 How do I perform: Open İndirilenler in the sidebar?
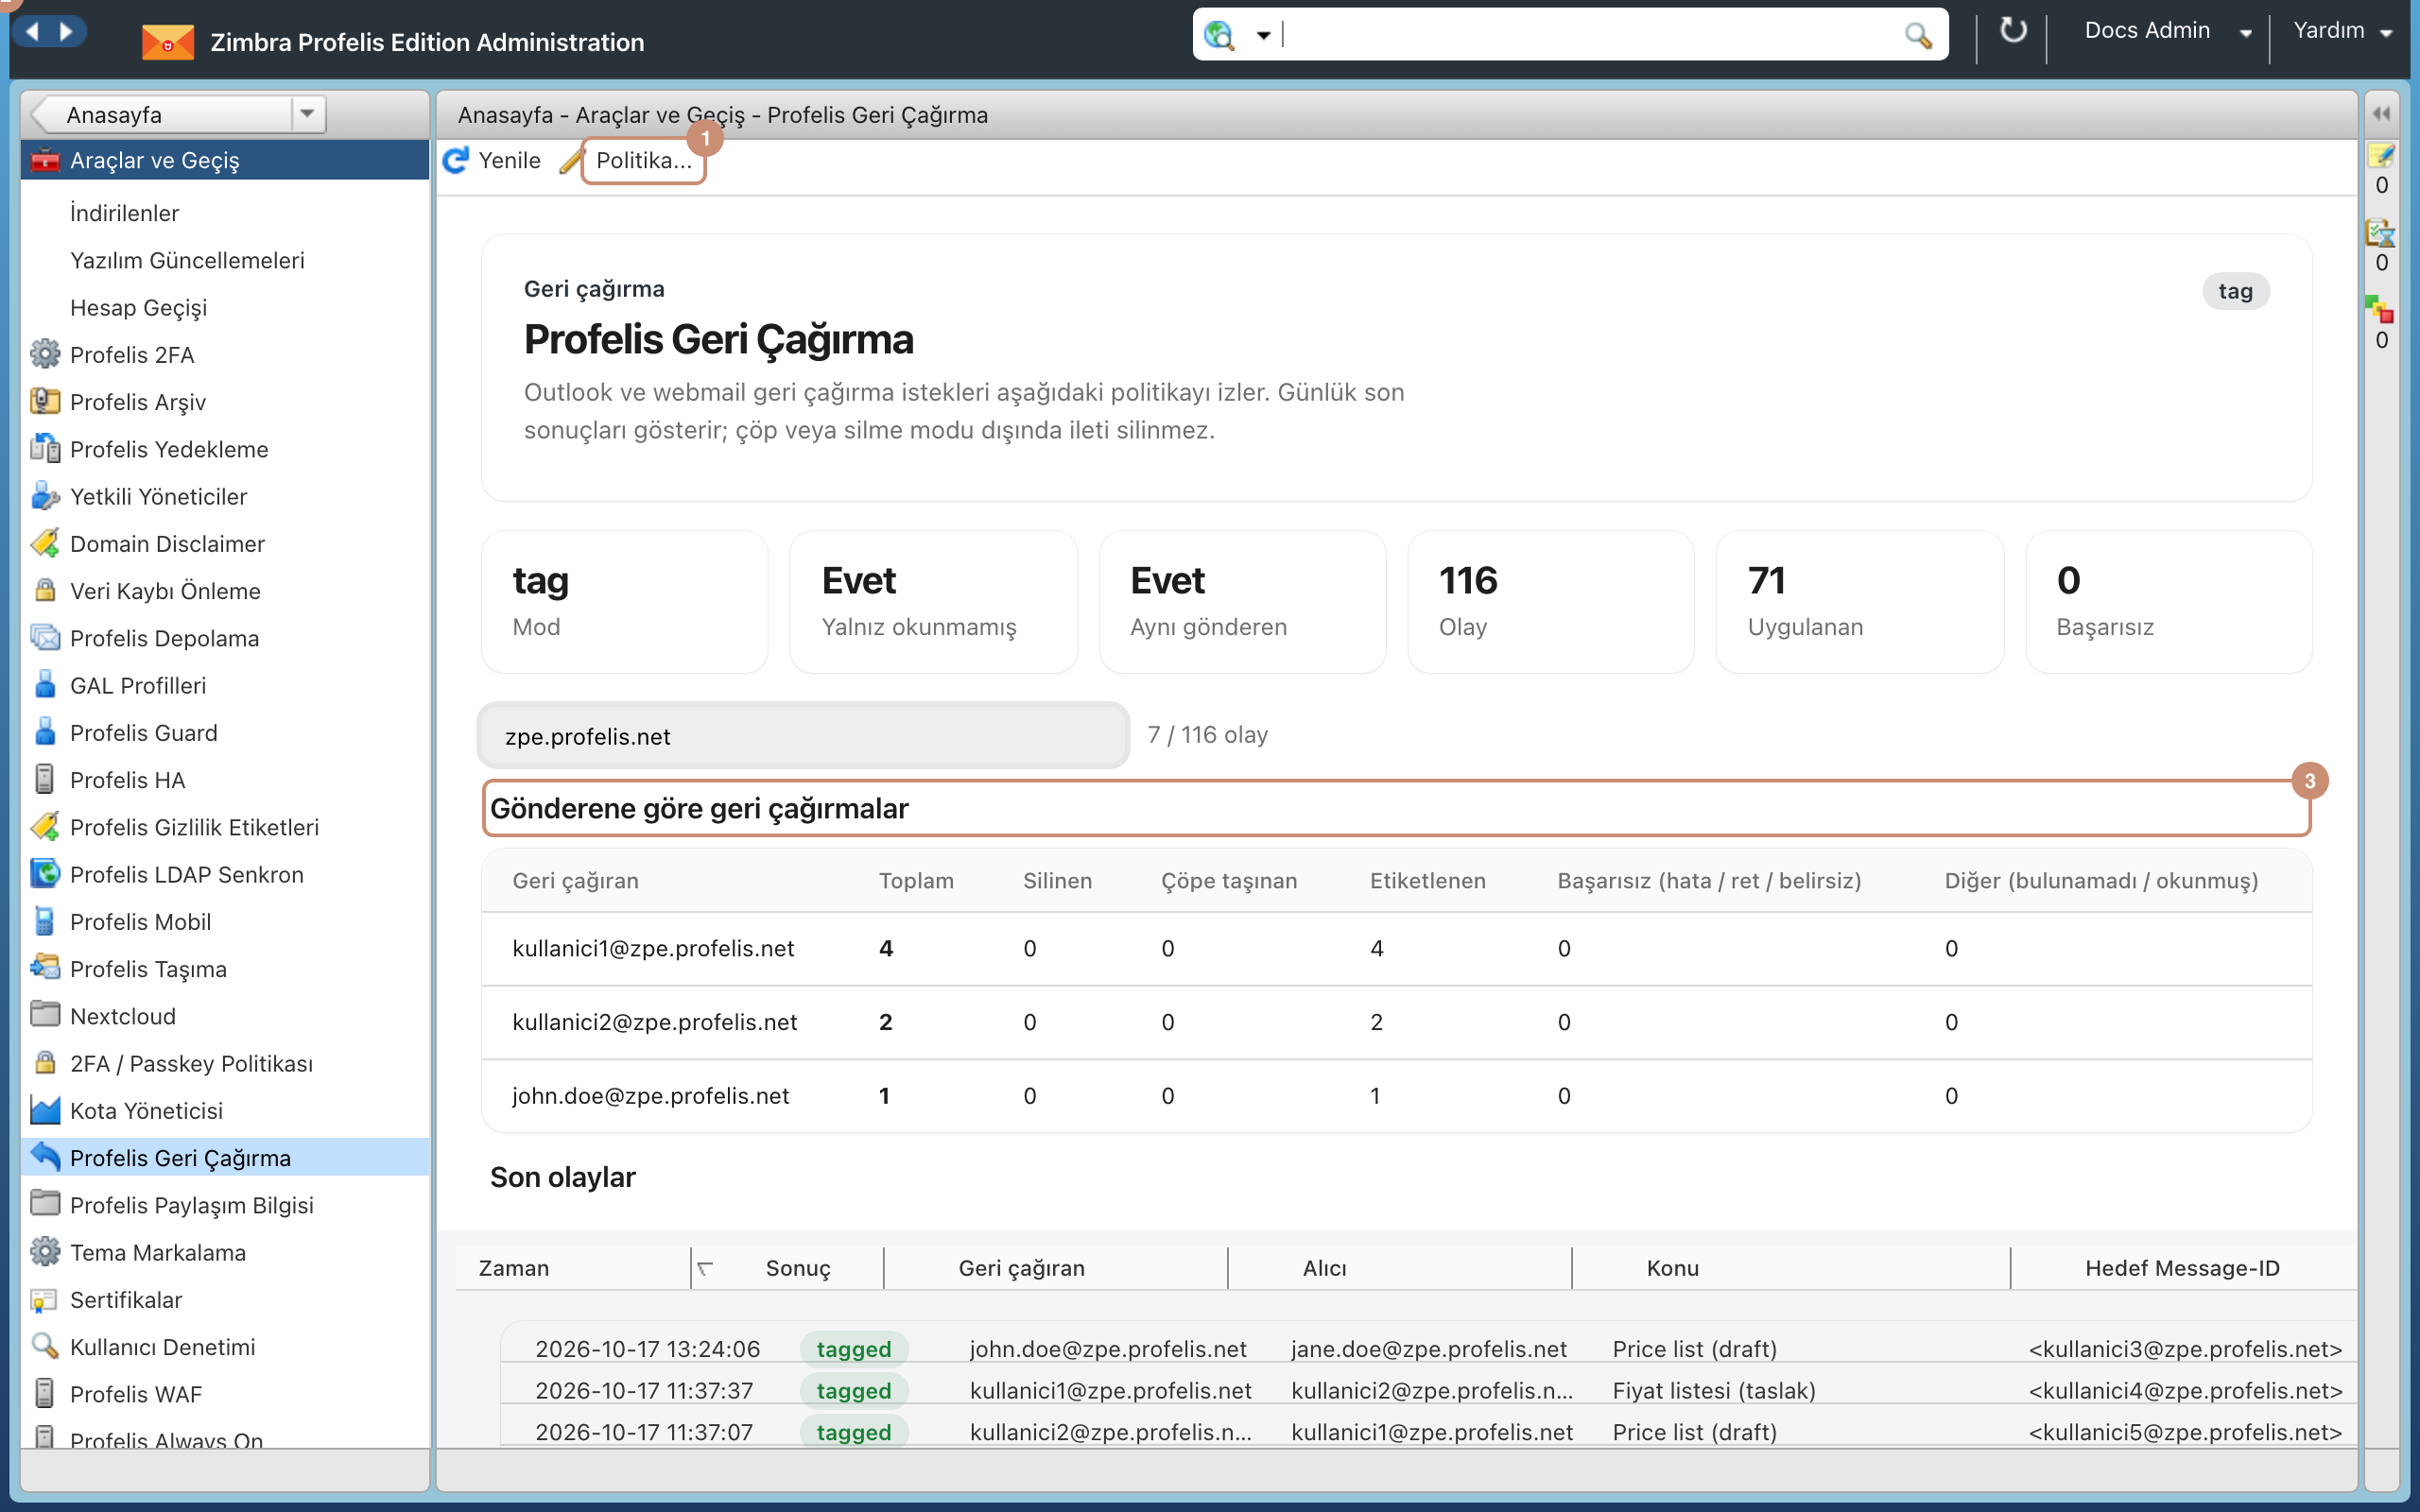pyautogui.click(x=124, y=213)
